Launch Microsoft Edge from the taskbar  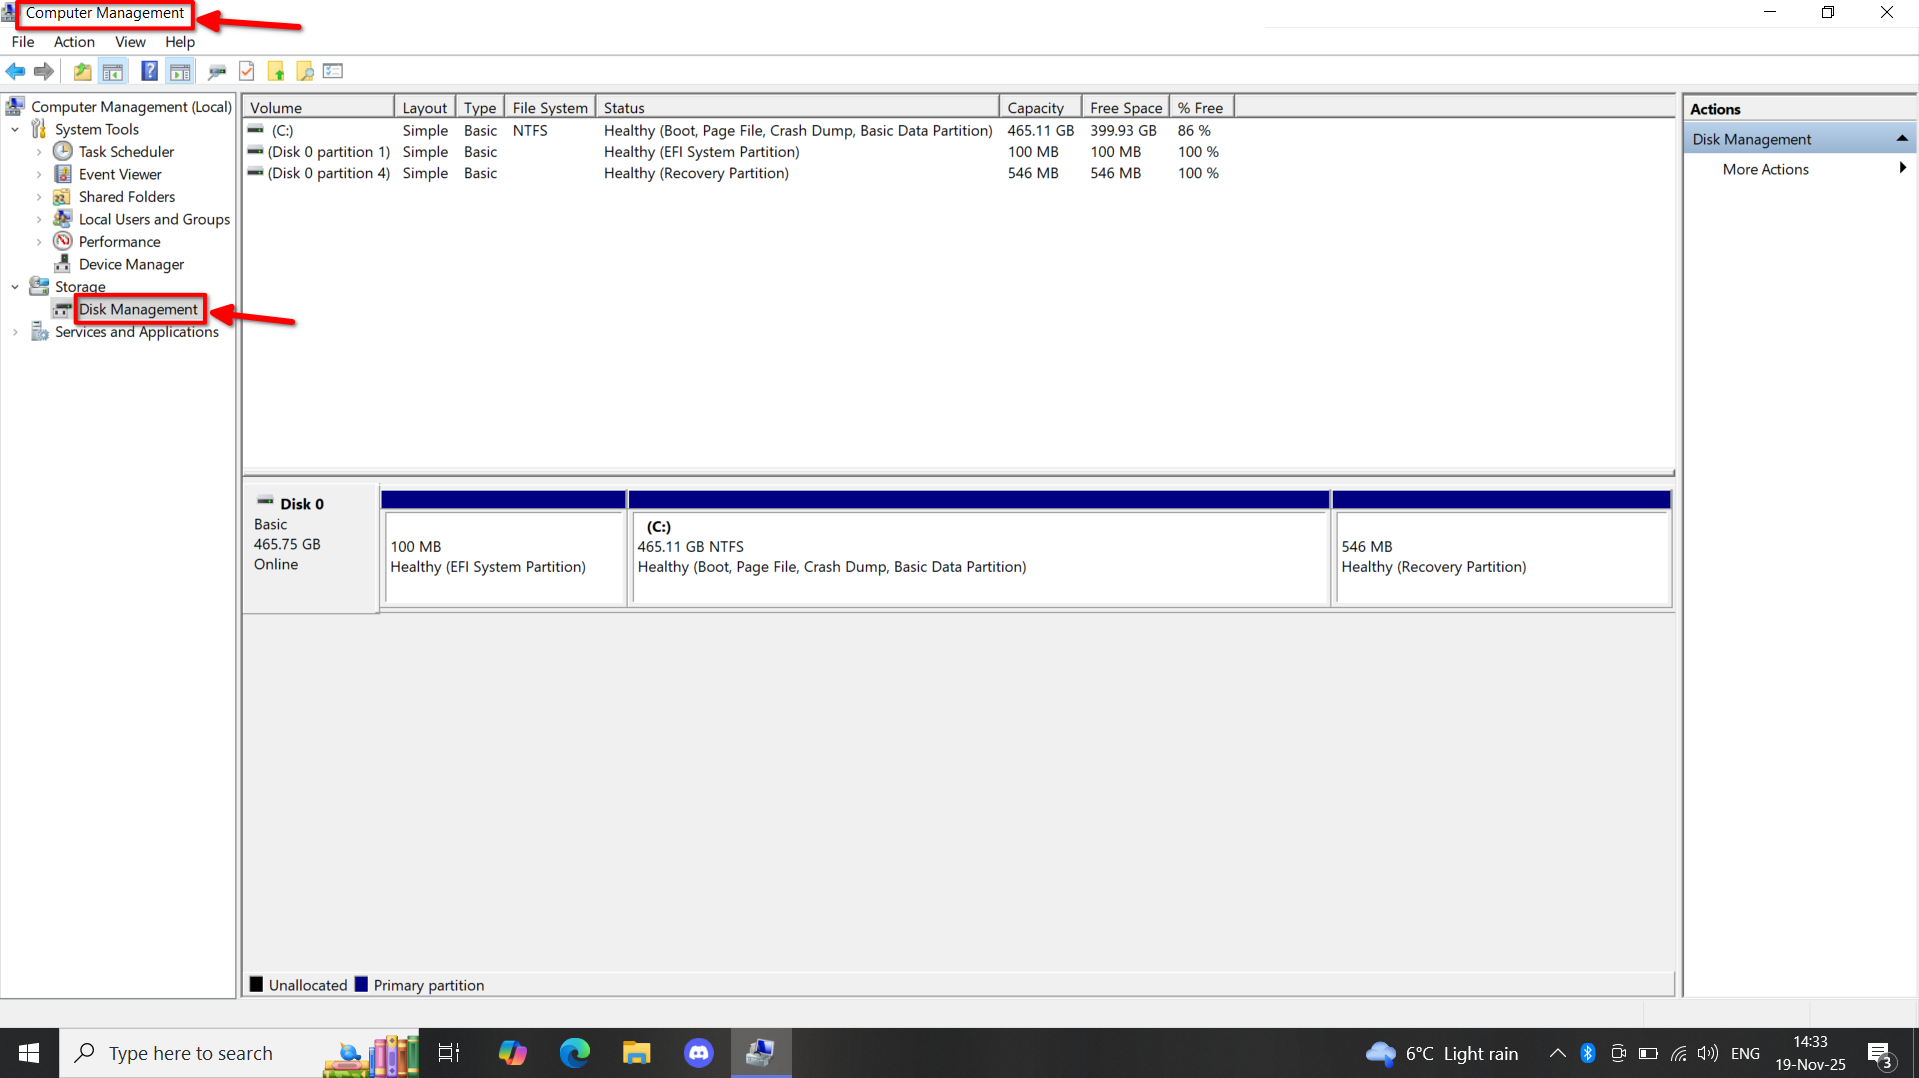coord(575,1053)
